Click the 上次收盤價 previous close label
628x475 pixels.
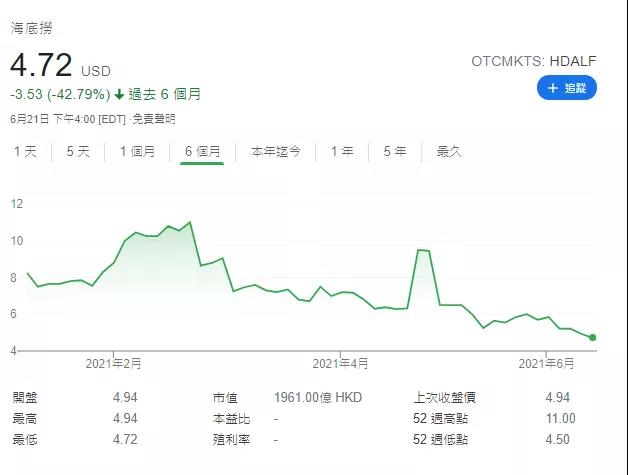click(x=445, y=398)
